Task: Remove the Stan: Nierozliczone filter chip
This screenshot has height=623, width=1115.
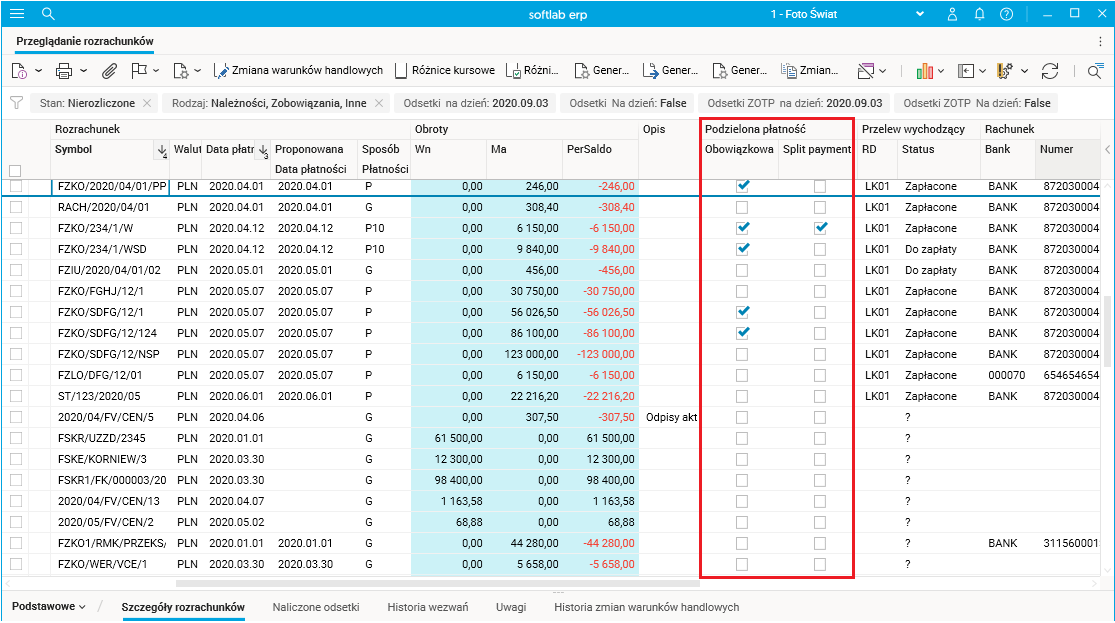Action: (x=147, y=103)
